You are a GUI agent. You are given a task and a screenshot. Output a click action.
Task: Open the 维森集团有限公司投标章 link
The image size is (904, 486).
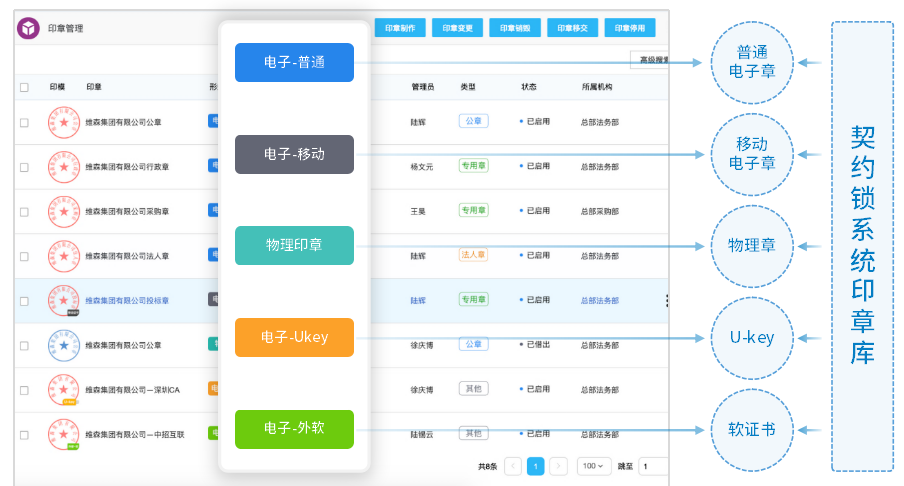click(127, 300)
